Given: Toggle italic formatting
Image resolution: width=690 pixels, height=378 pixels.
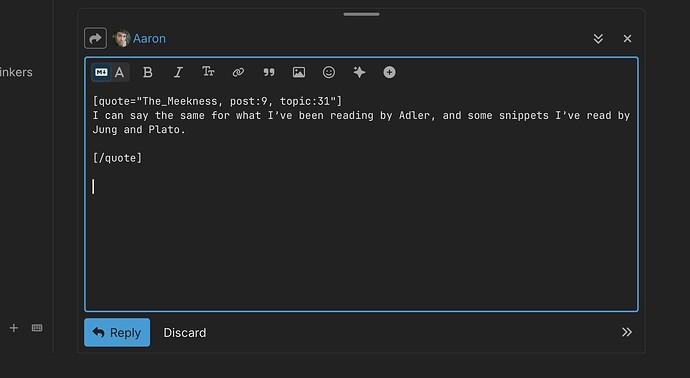Looking at the screenshot, I should (178, 72).
